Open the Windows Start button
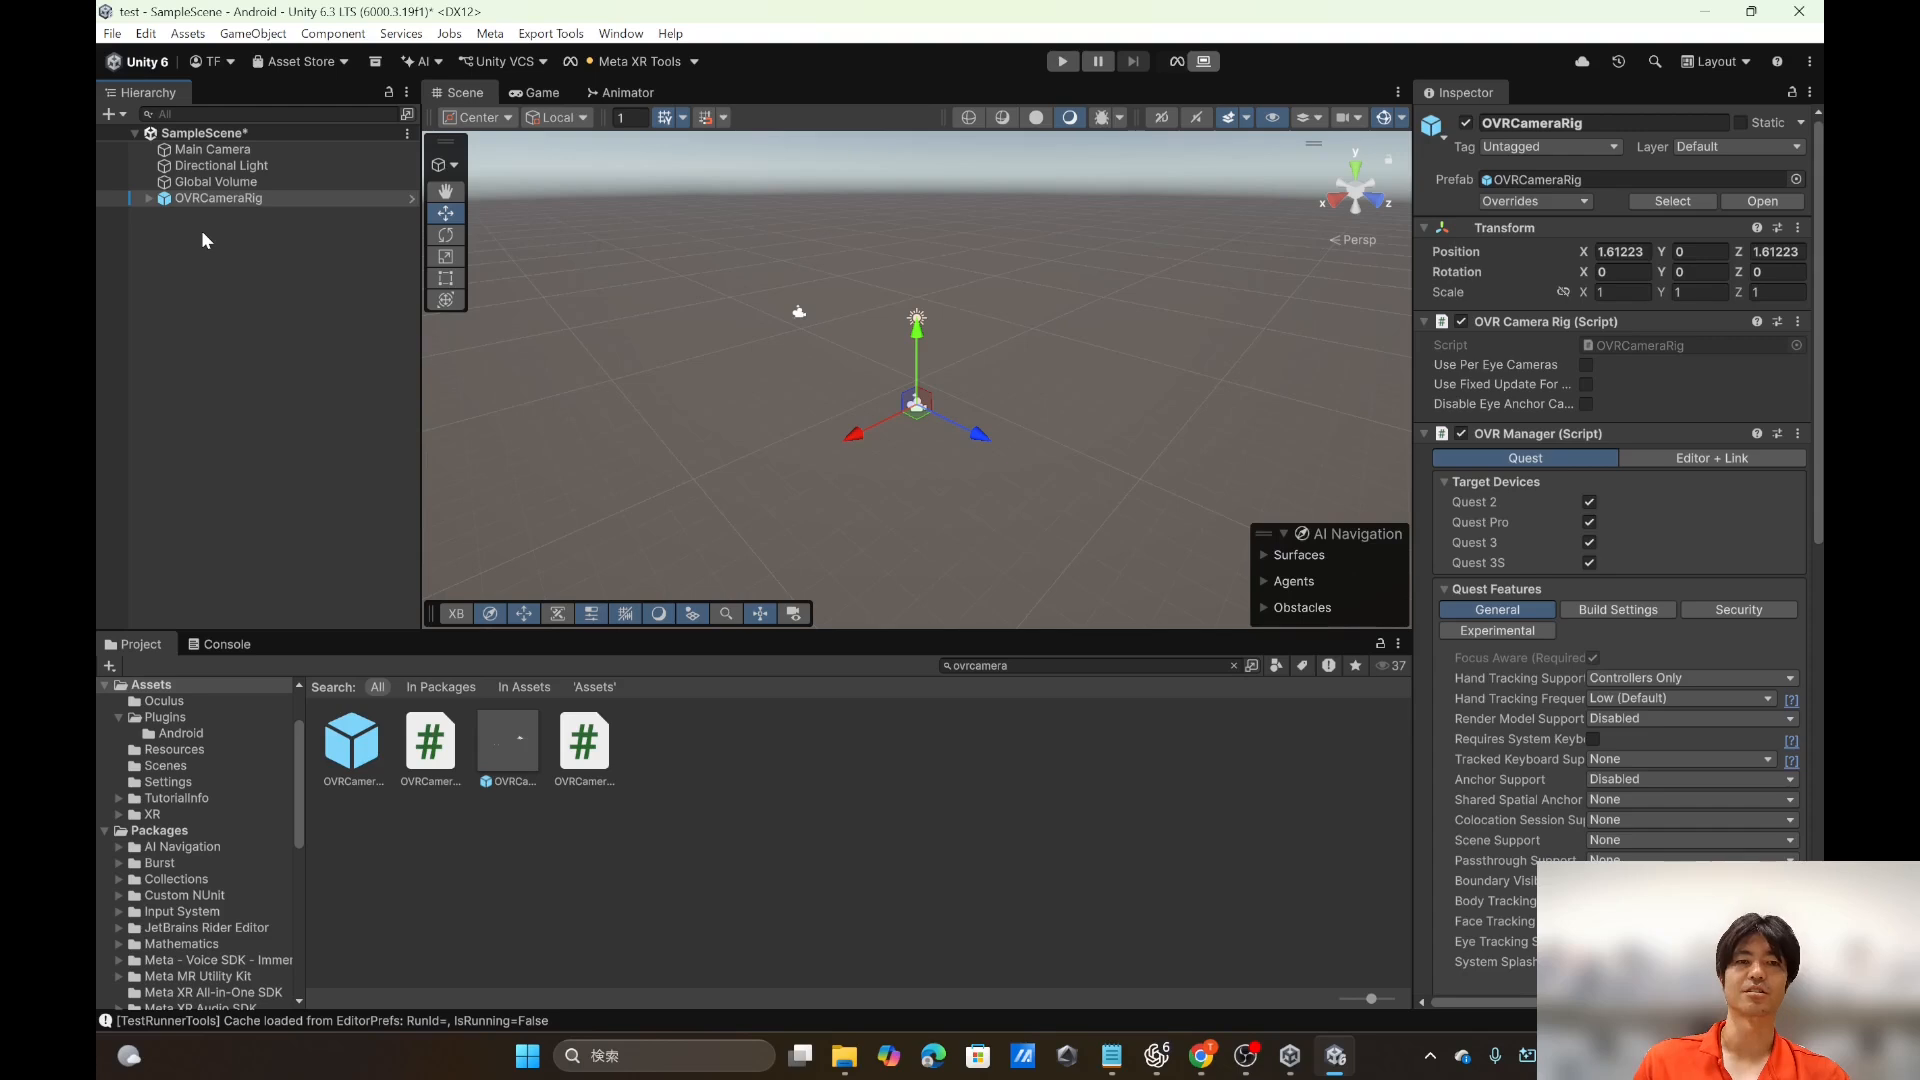The width and height of the screenshot is (1920, 1080). click(527, 1056)
